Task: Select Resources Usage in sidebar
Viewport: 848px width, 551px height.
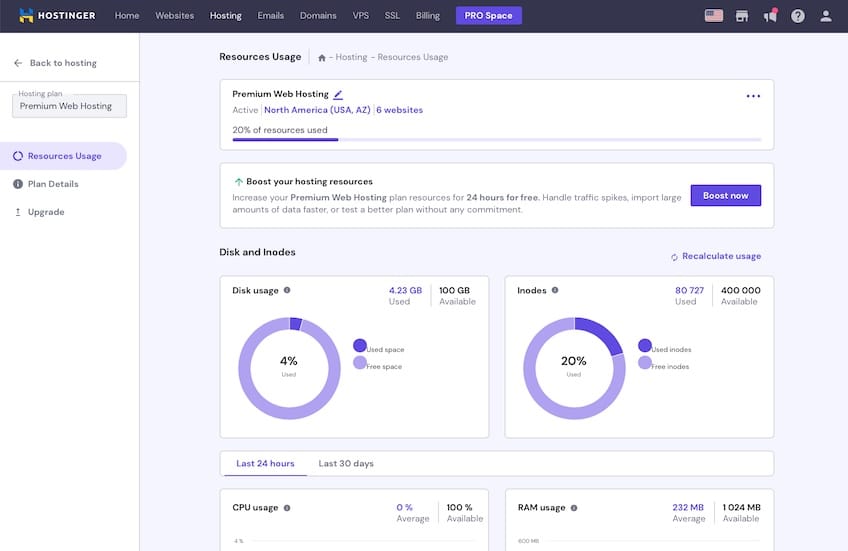Action: tap(63, 156)
